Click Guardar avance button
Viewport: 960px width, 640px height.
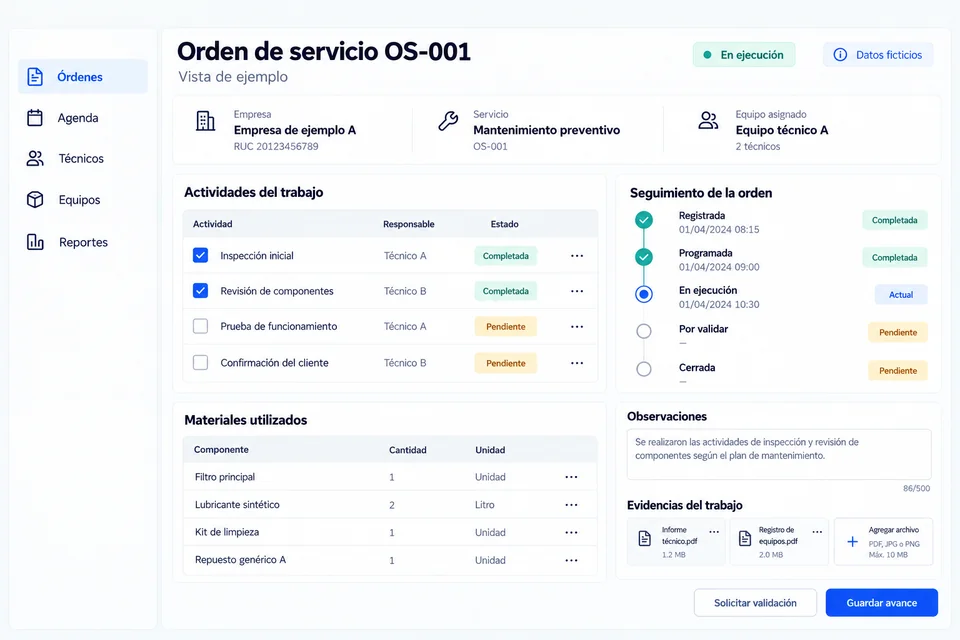(882, 603)
